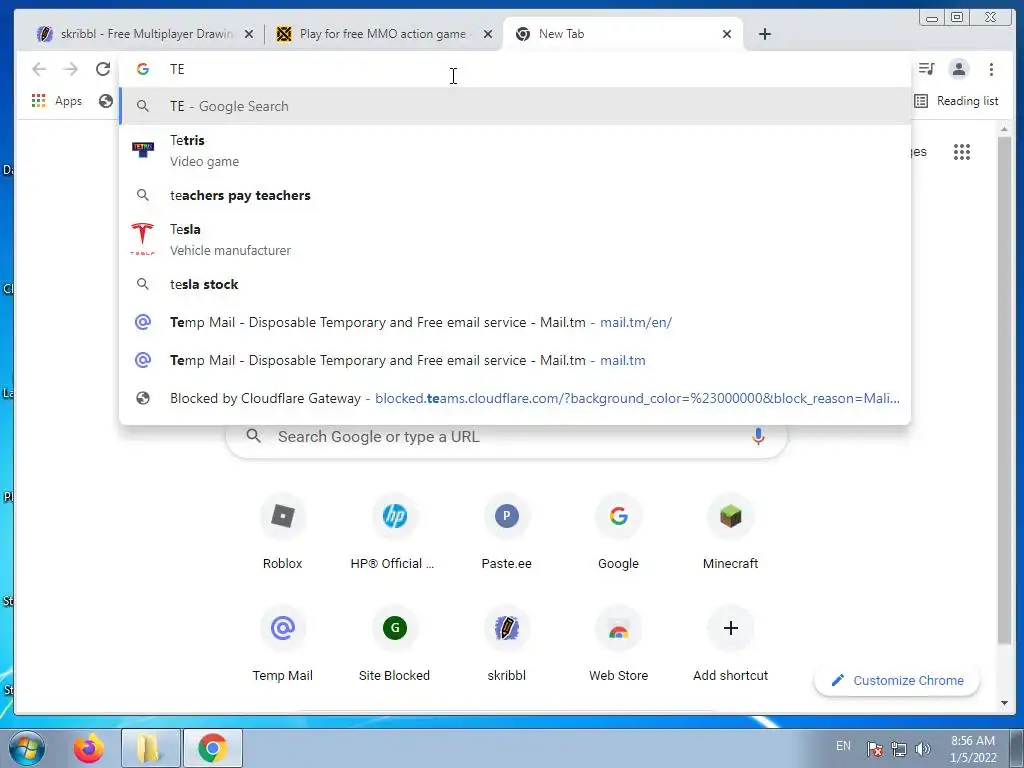Switch to Play for free MMO tab
Screen dimensions: 1024x768
pos(382,34)
